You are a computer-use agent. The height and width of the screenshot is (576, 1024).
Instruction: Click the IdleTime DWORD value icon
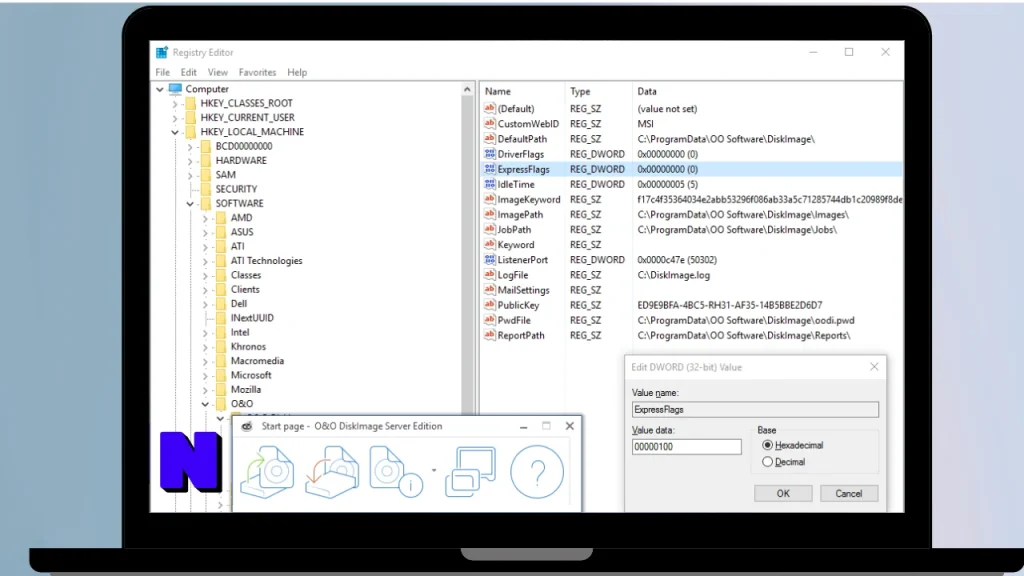click(490, 184)
